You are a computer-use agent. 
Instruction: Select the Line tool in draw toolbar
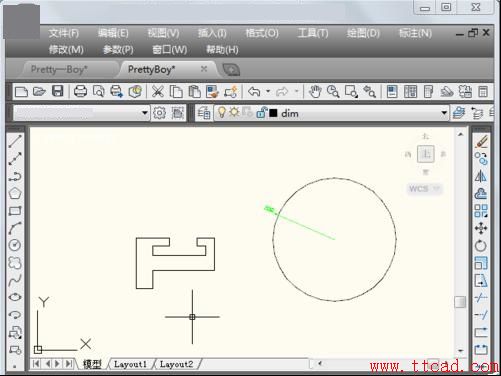click(x=15, y=141)
